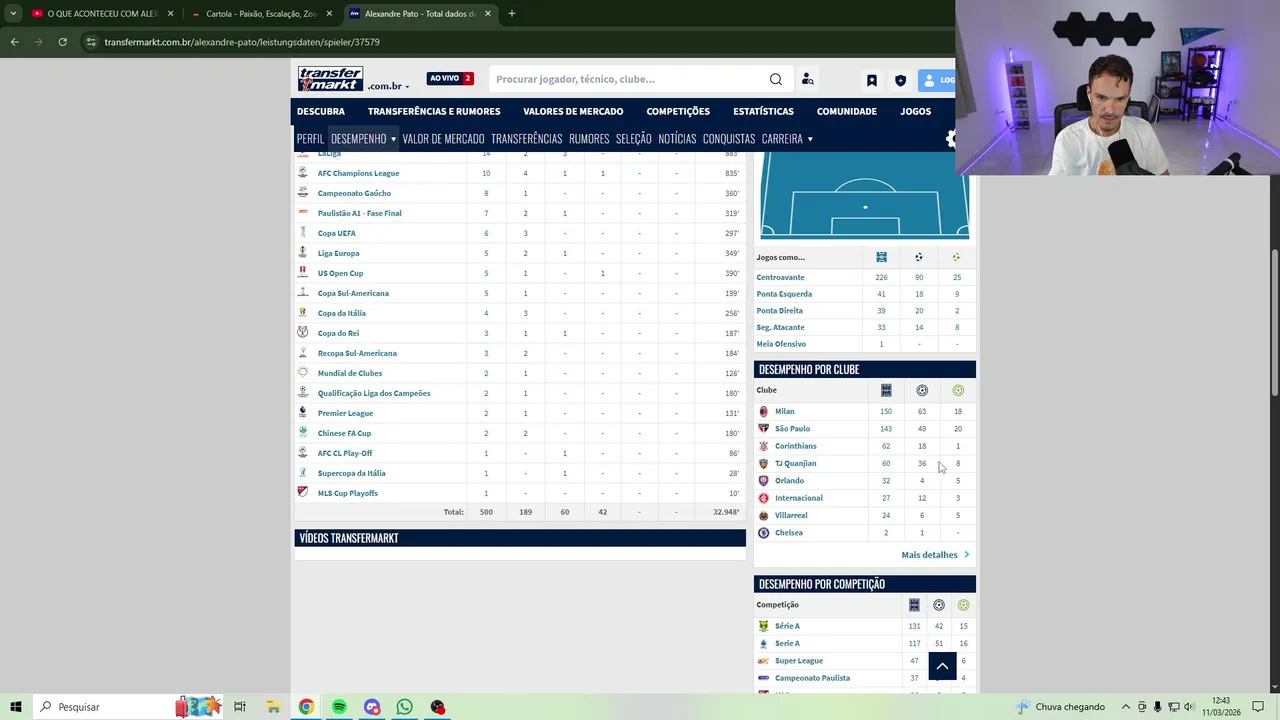Click the Chelsea club crest icon
Viewport: 1280px width, 720px height.
point(764,533)
